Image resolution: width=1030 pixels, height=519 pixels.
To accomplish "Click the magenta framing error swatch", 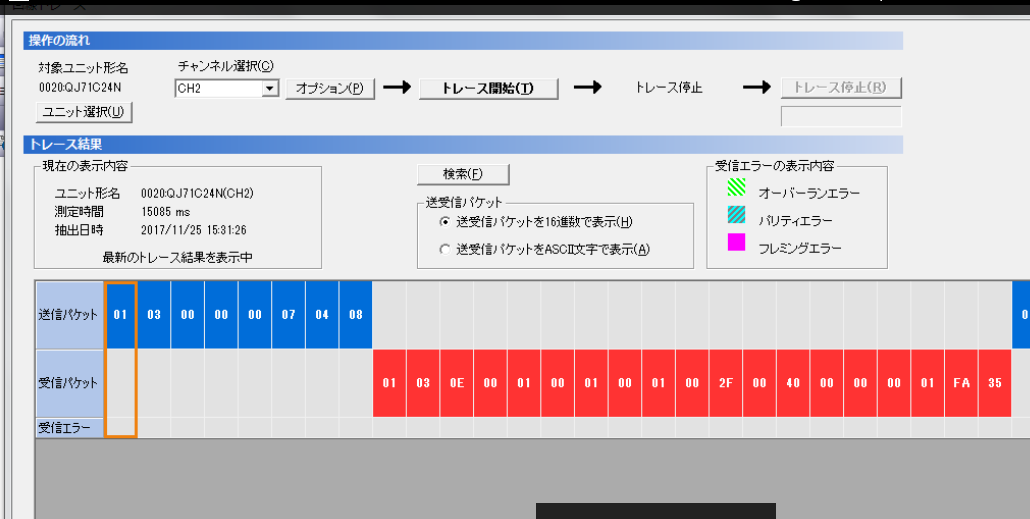I will [x=736, y=241].
